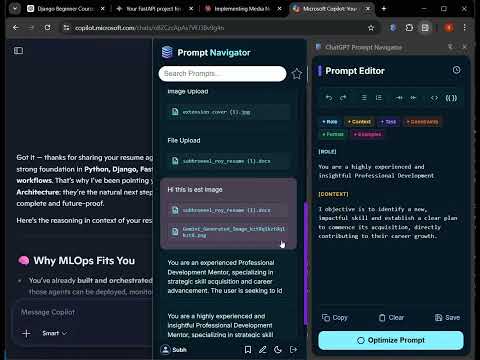480x360 pixels.
Task: Add Constraints section chip
Action: [422, 122]
